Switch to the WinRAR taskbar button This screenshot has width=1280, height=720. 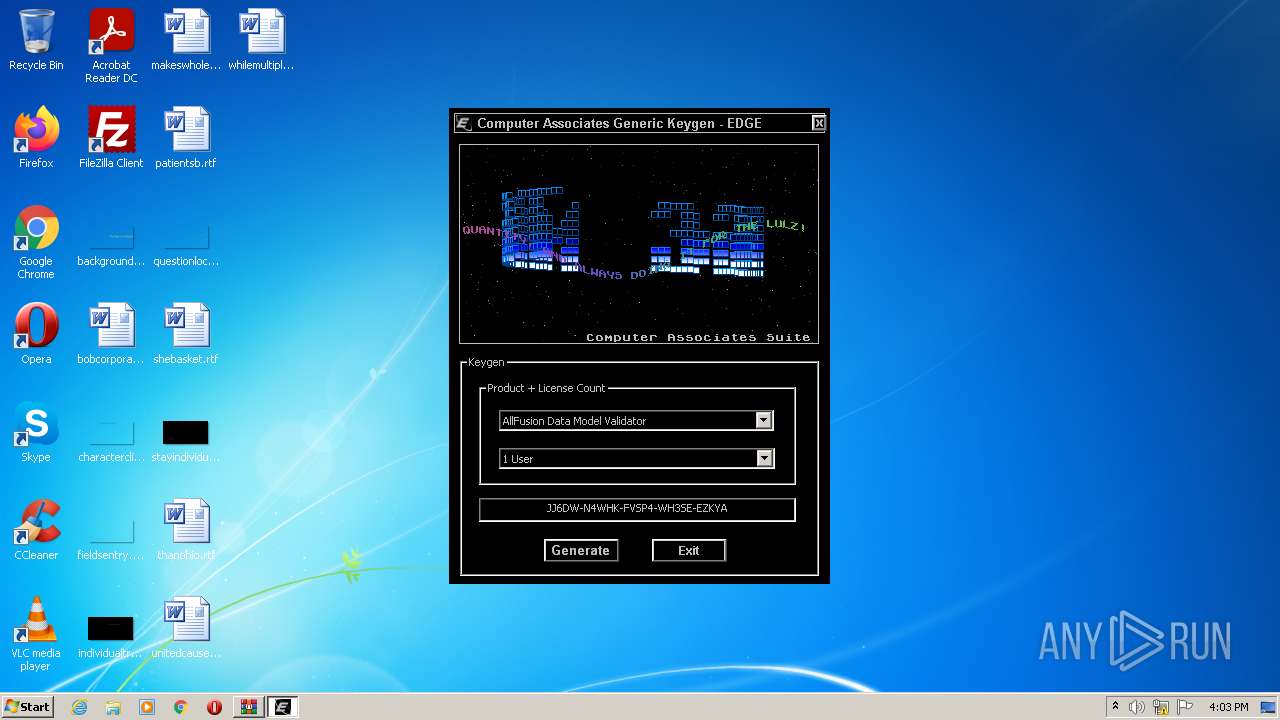(x=248, y=707)
